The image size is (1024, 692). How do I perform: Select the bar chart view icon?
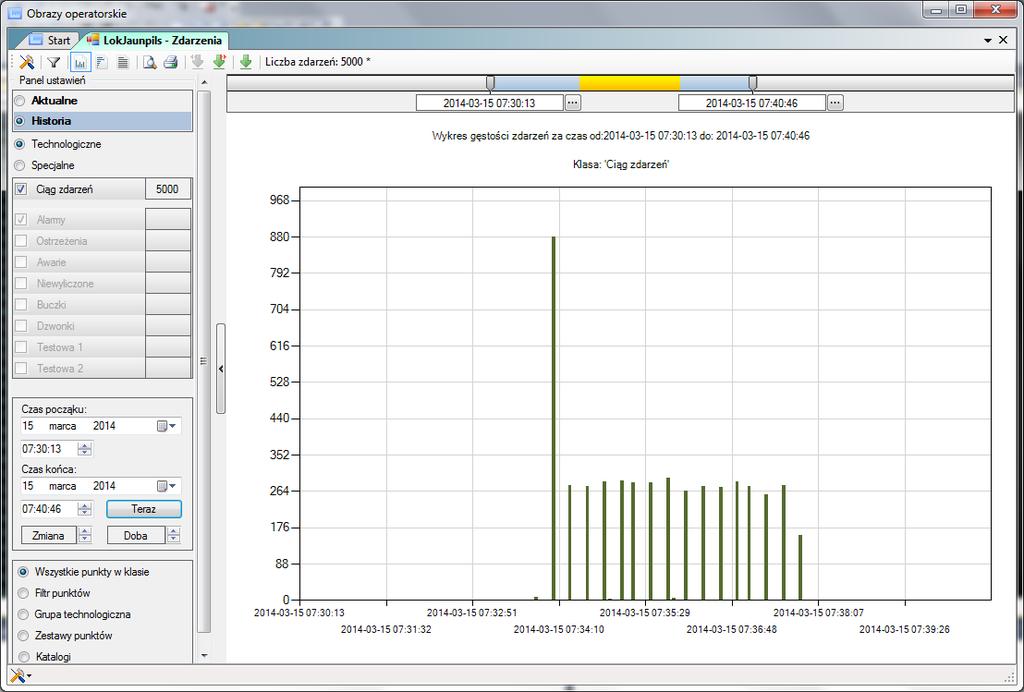tap(80, 62)
